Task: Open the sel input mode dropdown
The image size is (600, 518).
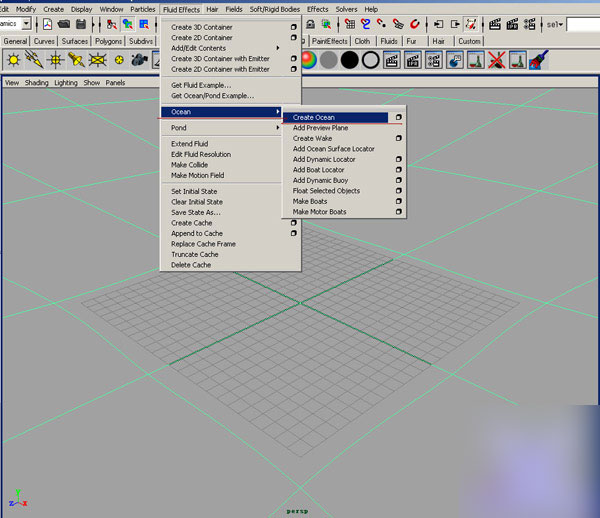Action: pos(555,24)
